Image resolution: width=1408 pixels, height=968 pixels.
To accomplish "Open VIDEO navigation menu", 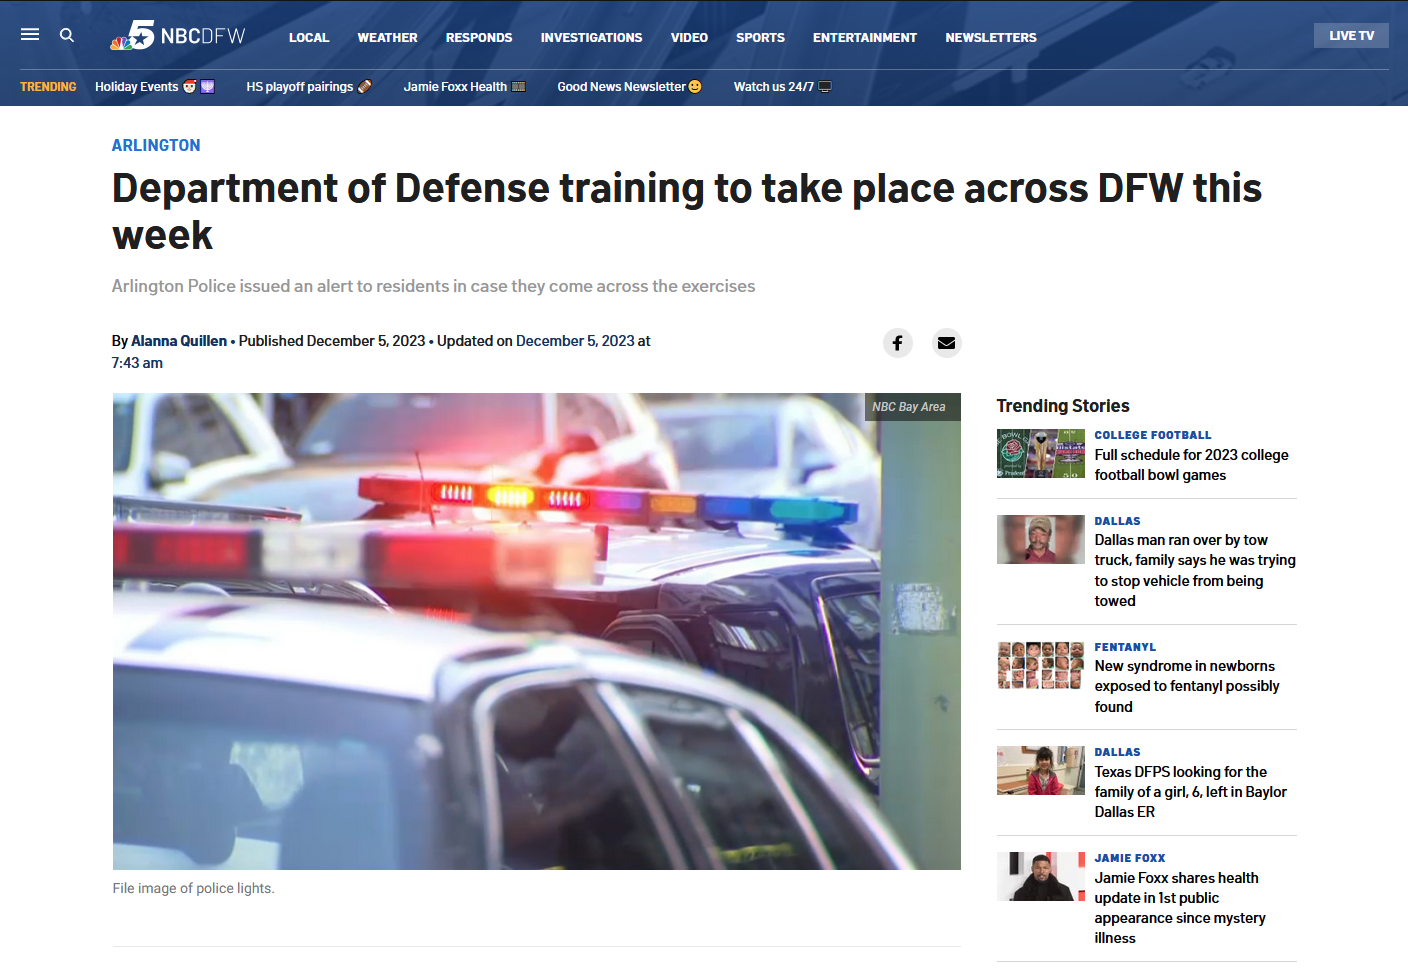I will (689, 37).
